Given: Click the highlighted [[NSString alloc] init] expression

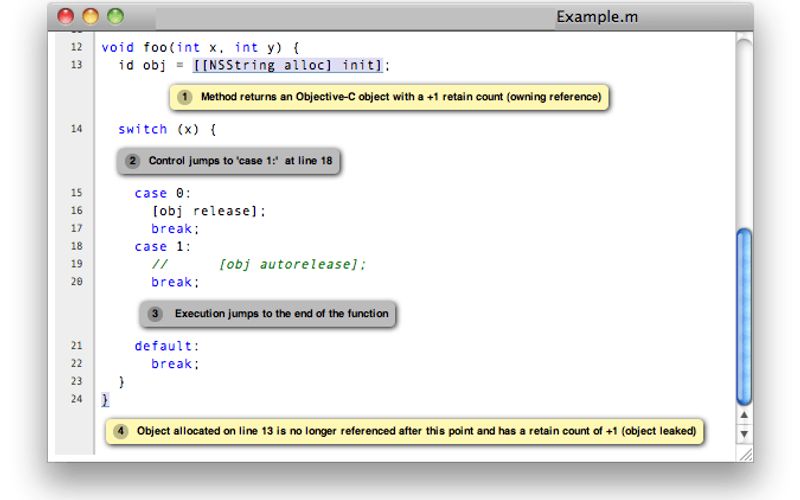Looking at the screenshot, I should [x=288, y=65].
